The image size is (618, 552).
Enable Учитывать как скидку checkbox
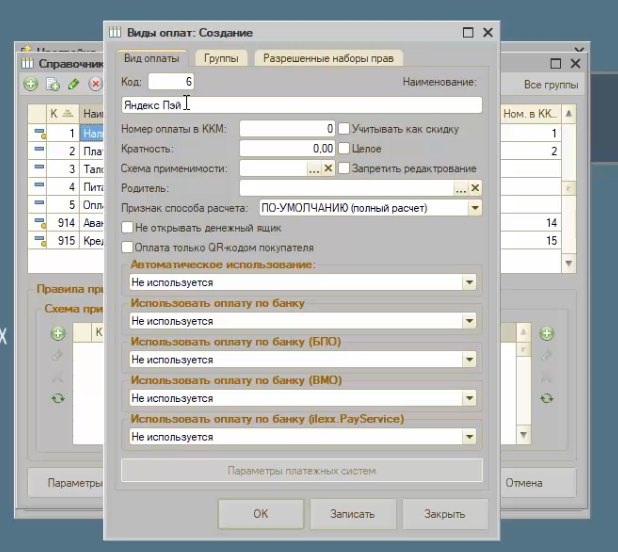click(x=344, y=128)
